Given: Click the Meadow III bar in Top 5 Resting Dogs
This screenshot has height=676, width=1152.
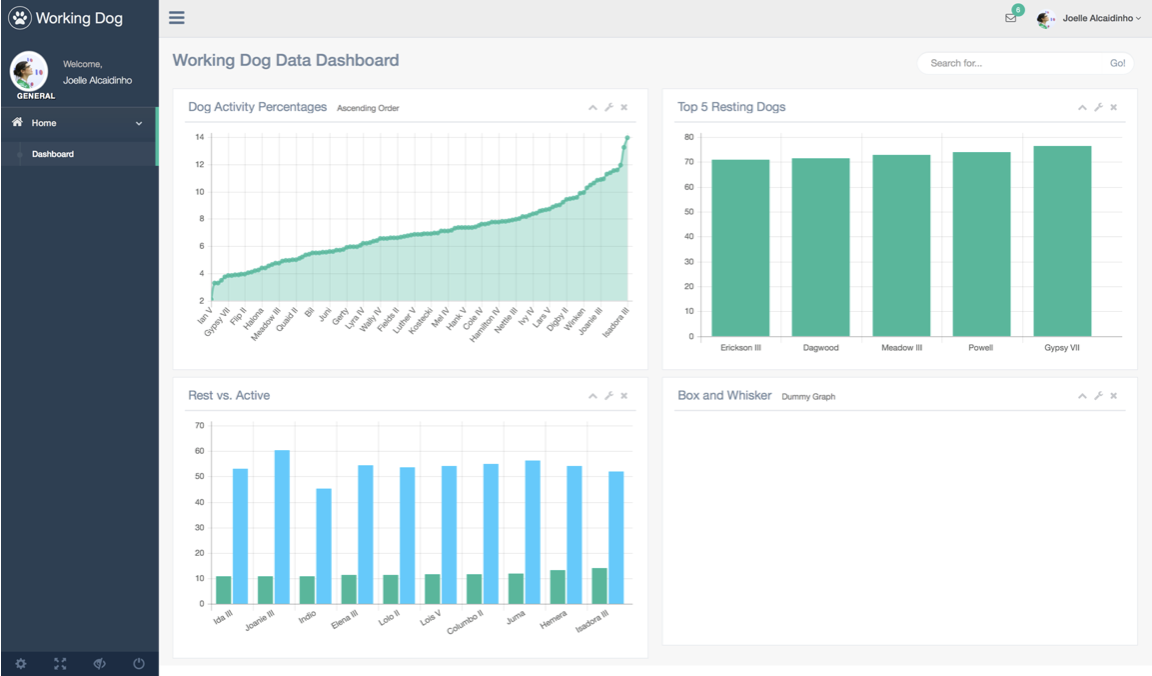Looking at the screenshot, I should click(901, 246).
